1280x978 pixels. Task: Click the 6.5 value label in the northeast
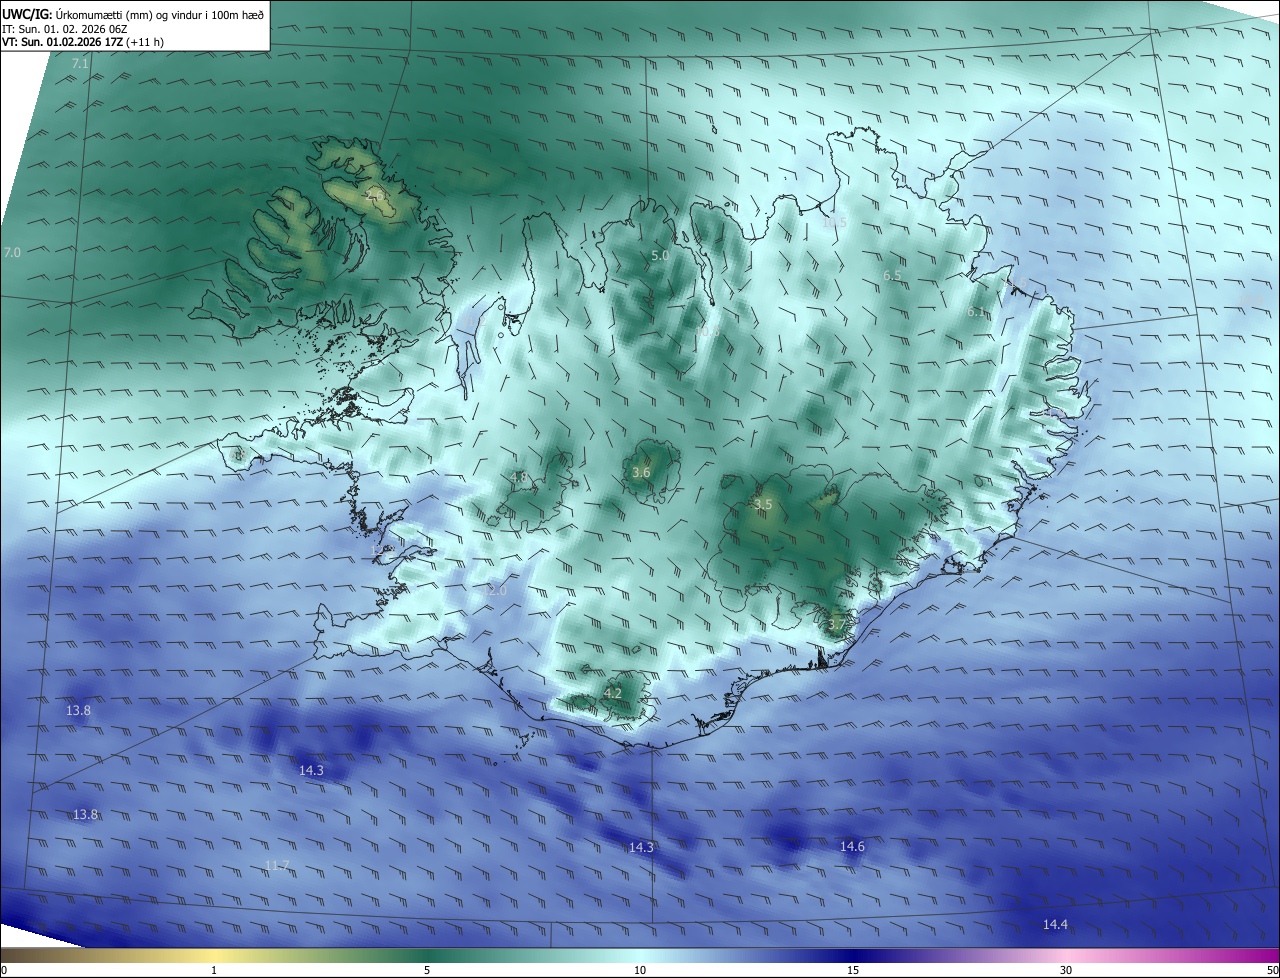click(x=892, y=275)
